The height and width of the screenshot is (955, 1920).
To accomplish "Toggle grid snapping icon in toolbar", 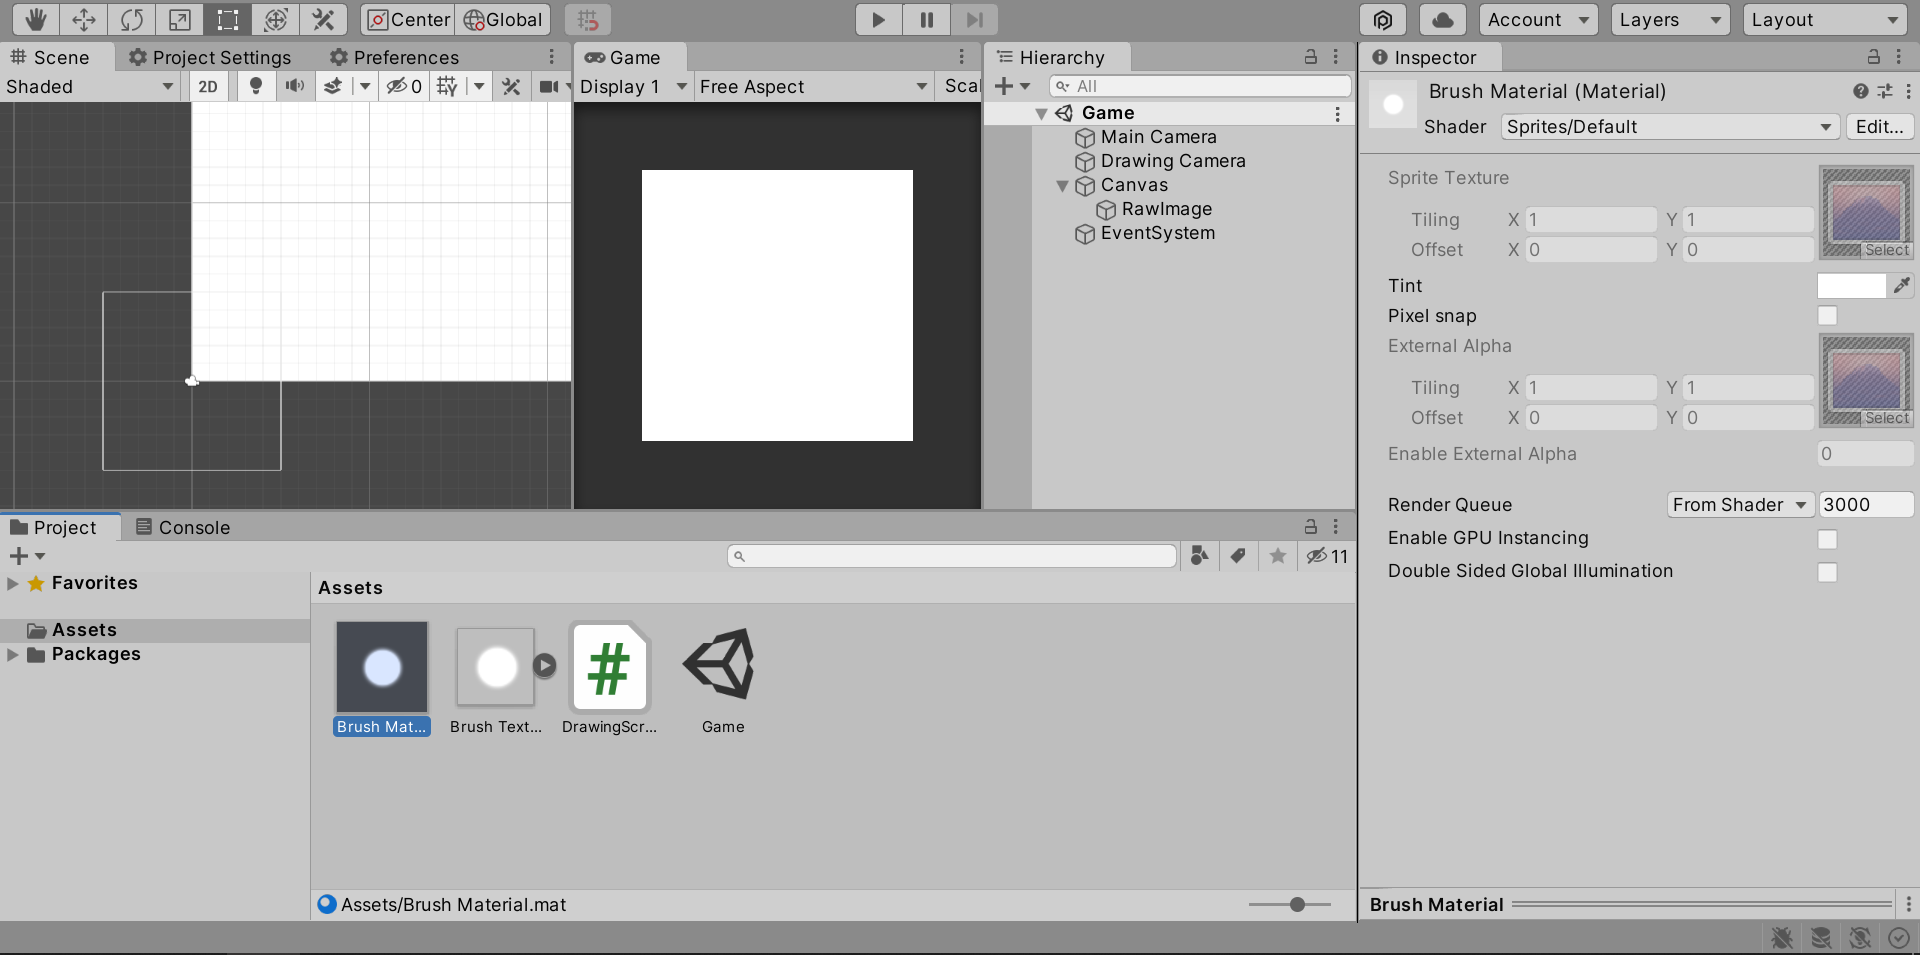I will (588, 19).
